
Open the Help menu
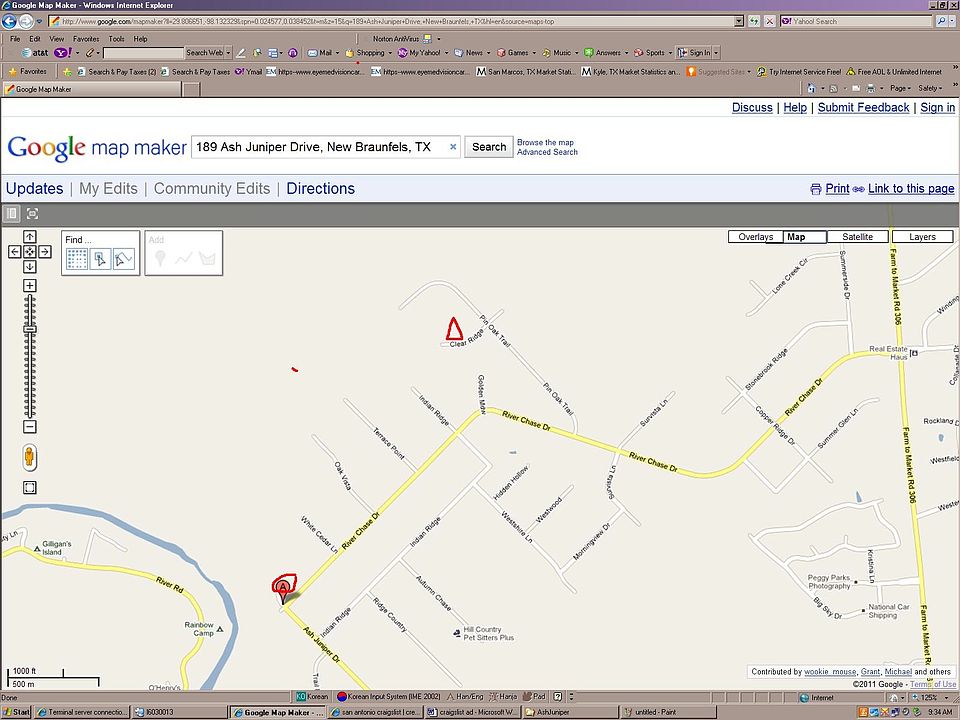tap(140, 39)
